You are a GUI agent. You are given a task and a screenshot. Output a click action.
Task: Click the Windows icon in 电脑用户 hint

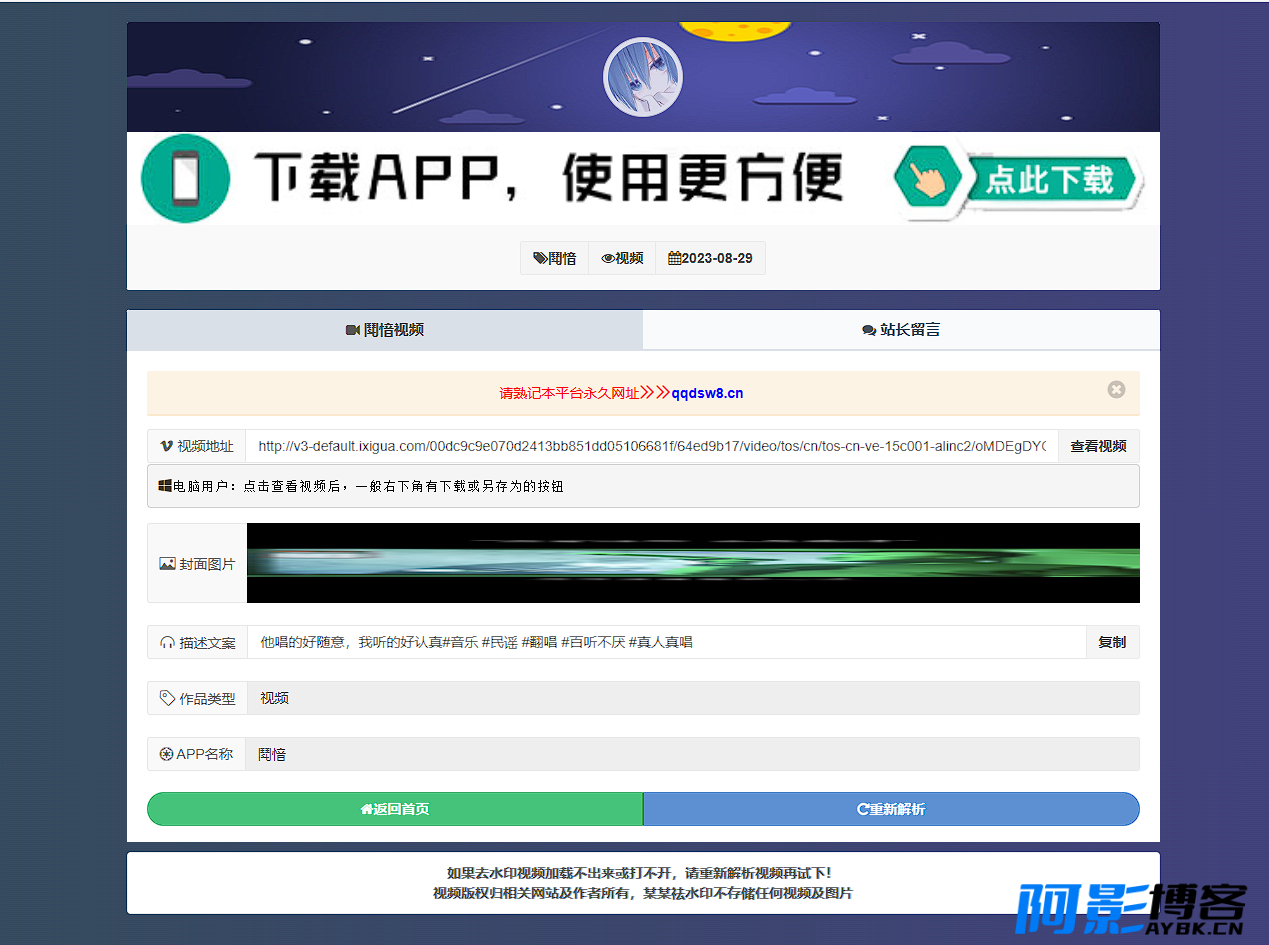point(165,486)
